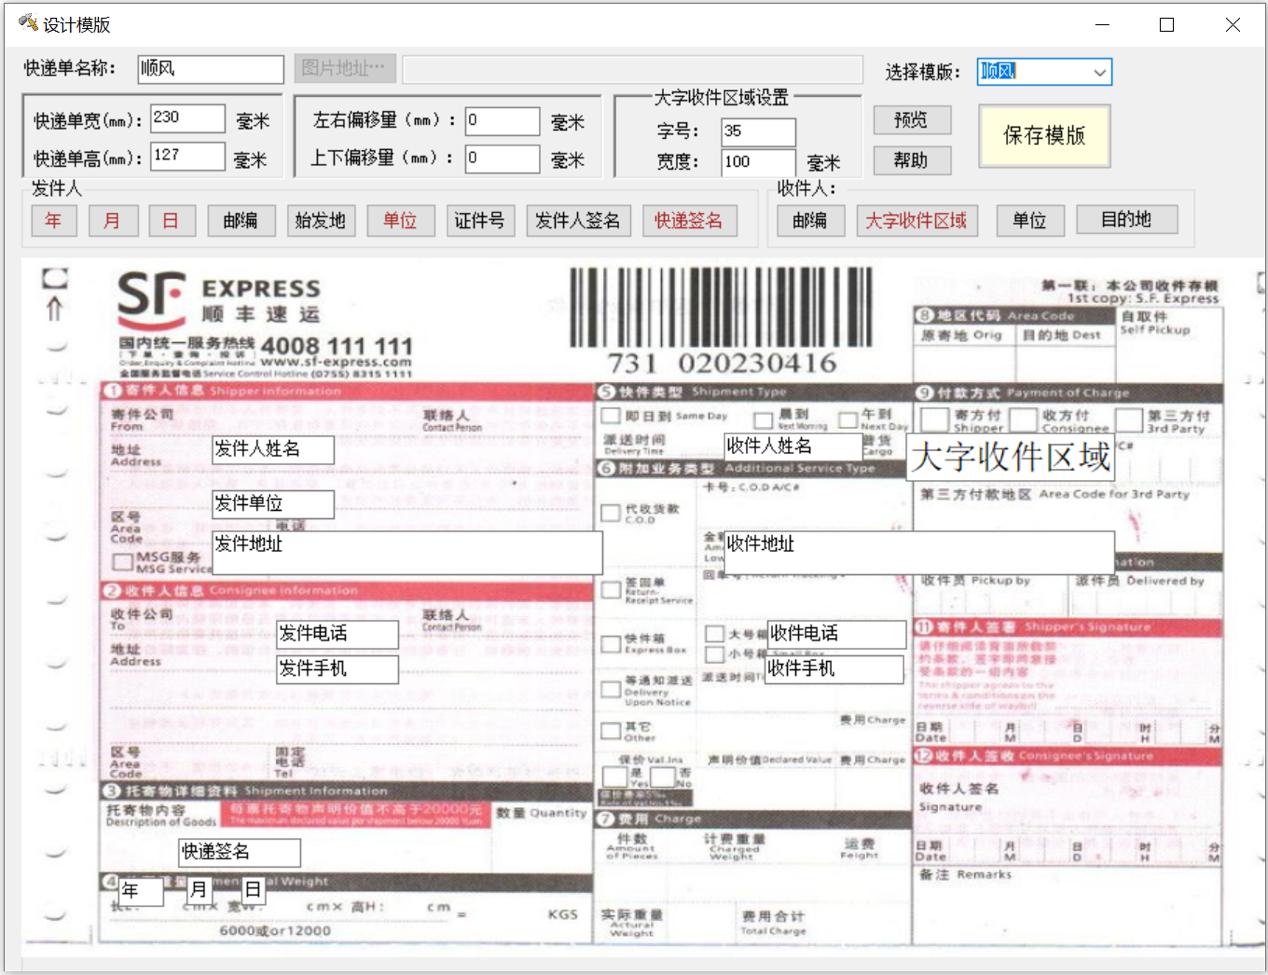Maximize the 设计模版 window
1268x975 pixels.
click(x=1166, y=25)
